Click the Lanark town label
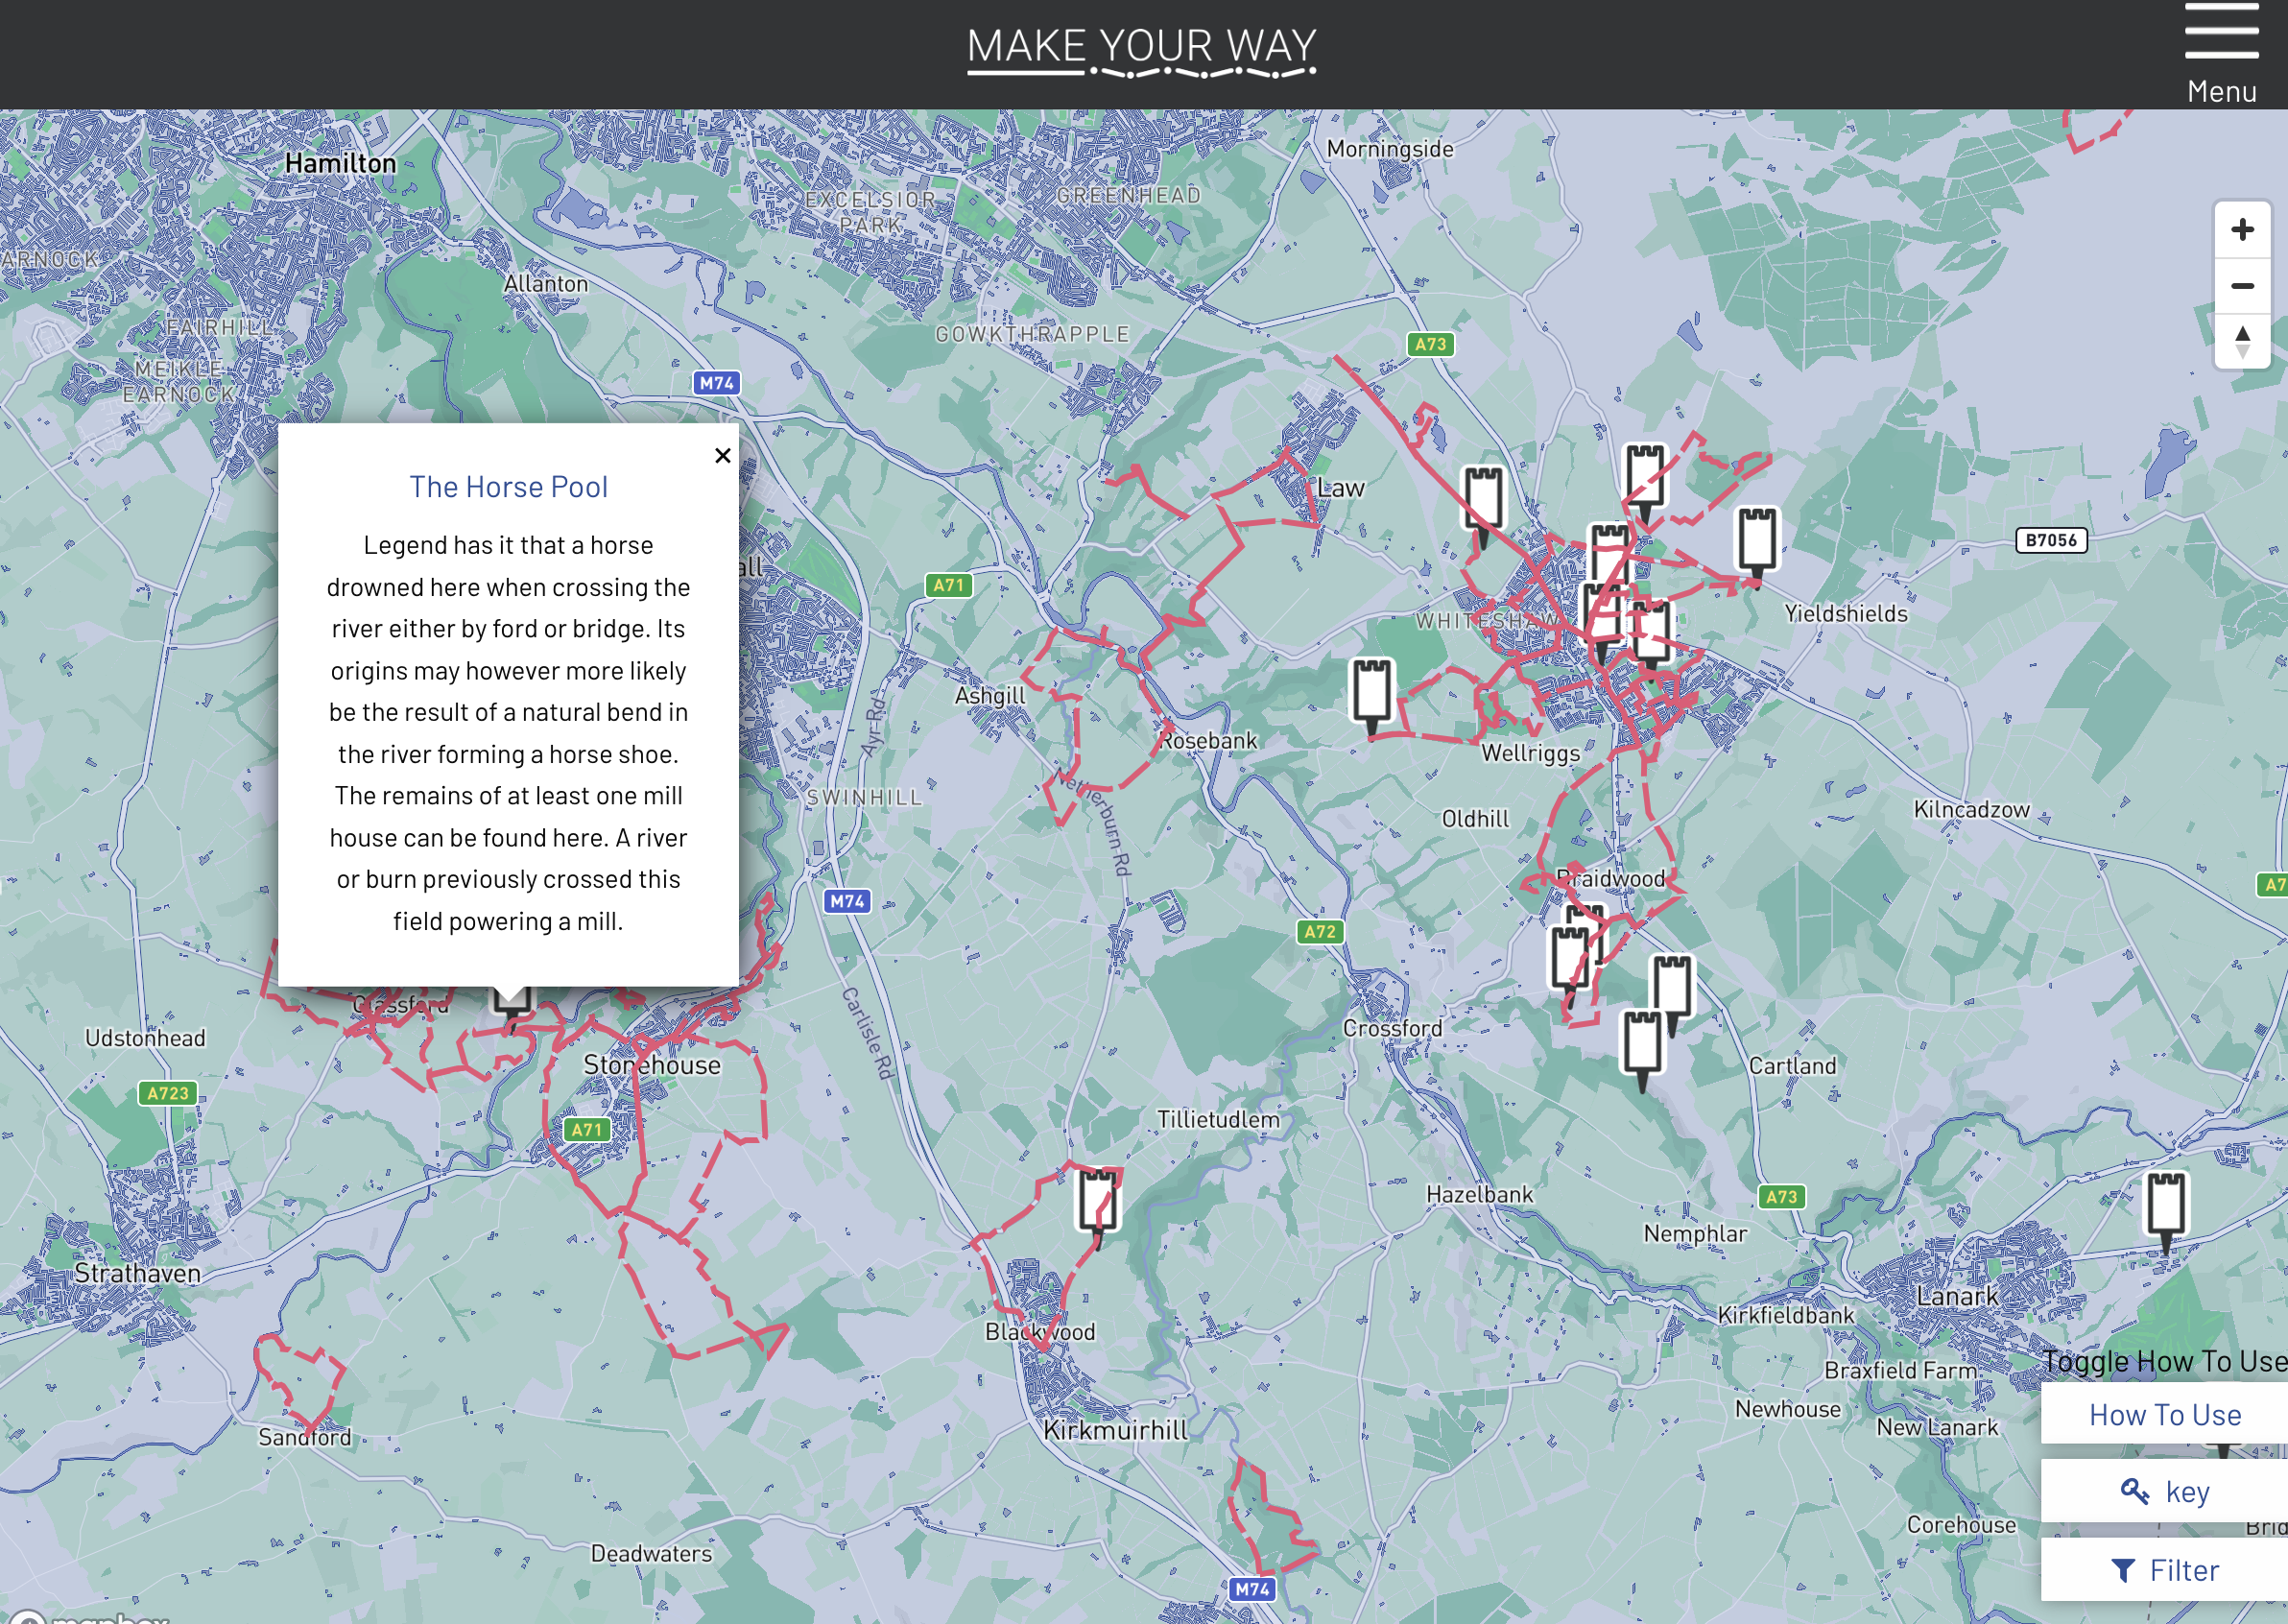 (x=1957, y=1297)
